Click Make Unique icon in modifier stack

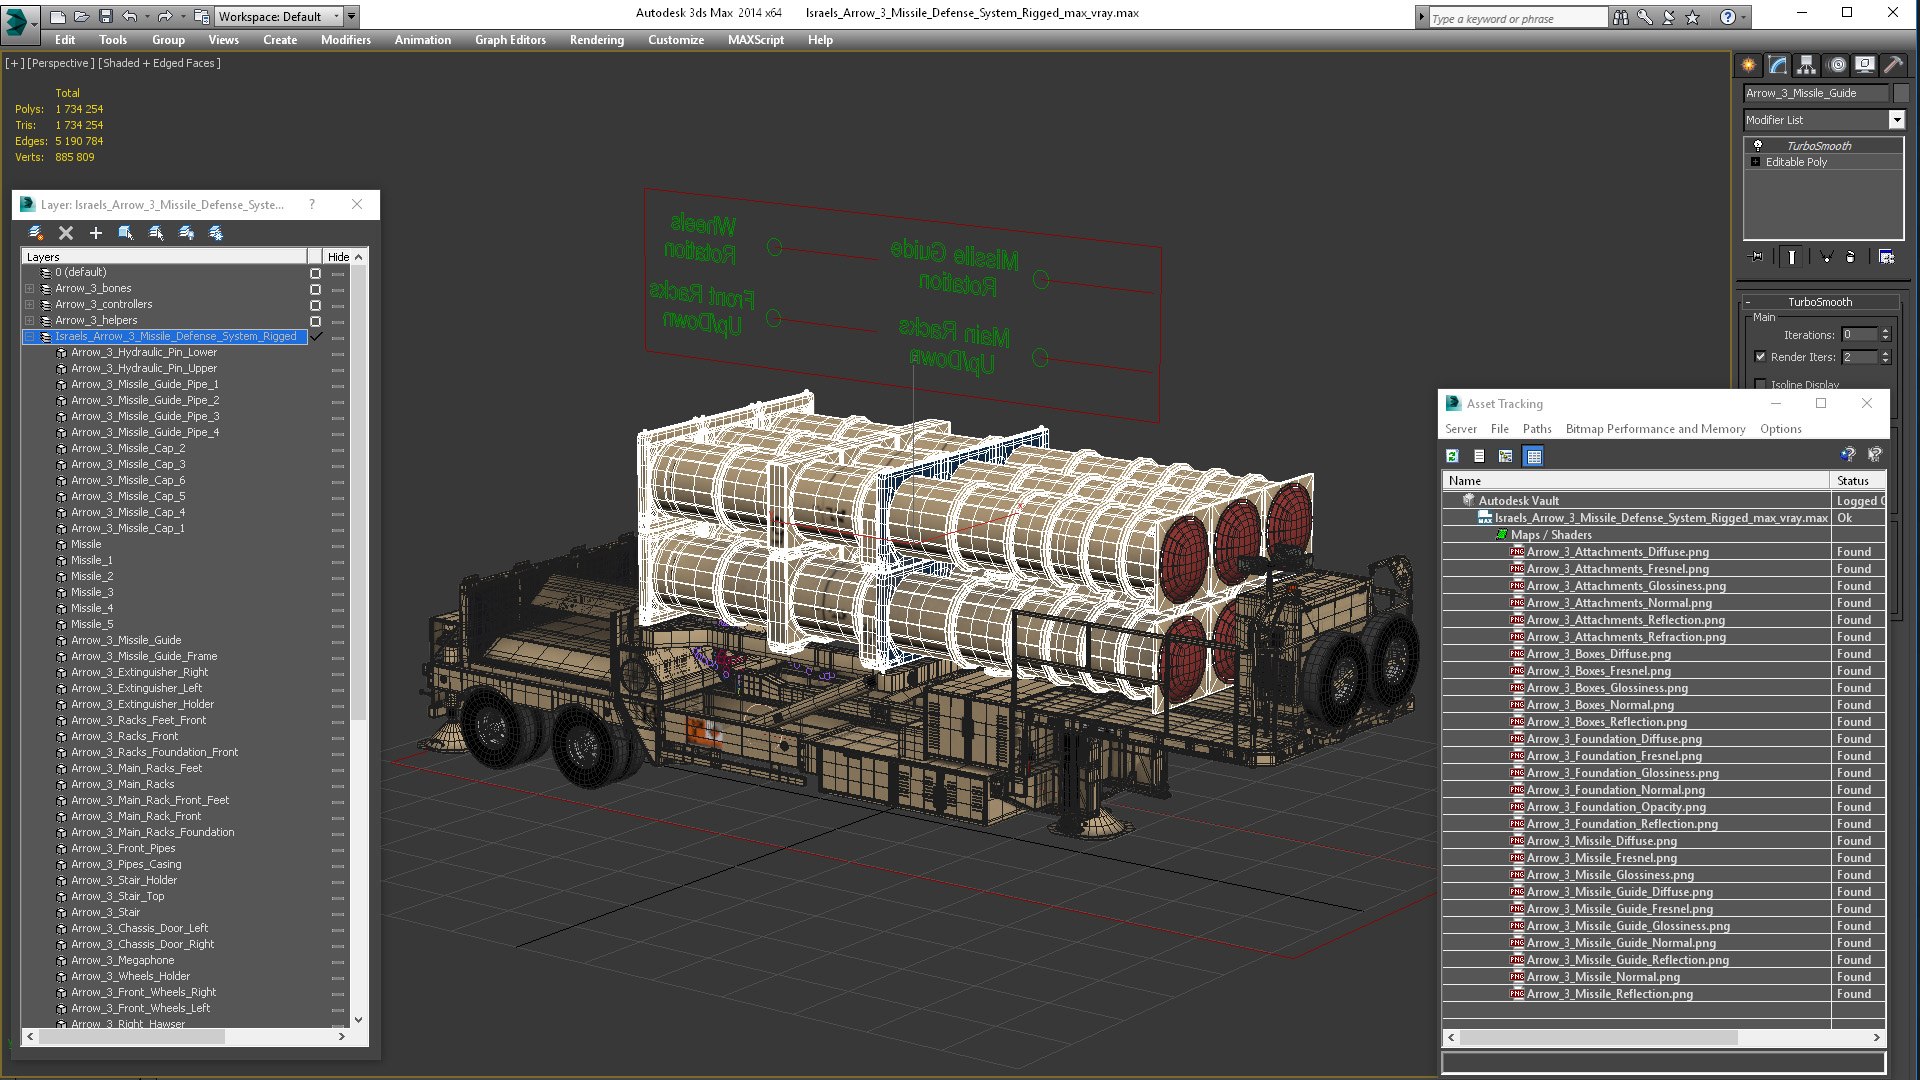(1826, 257)
